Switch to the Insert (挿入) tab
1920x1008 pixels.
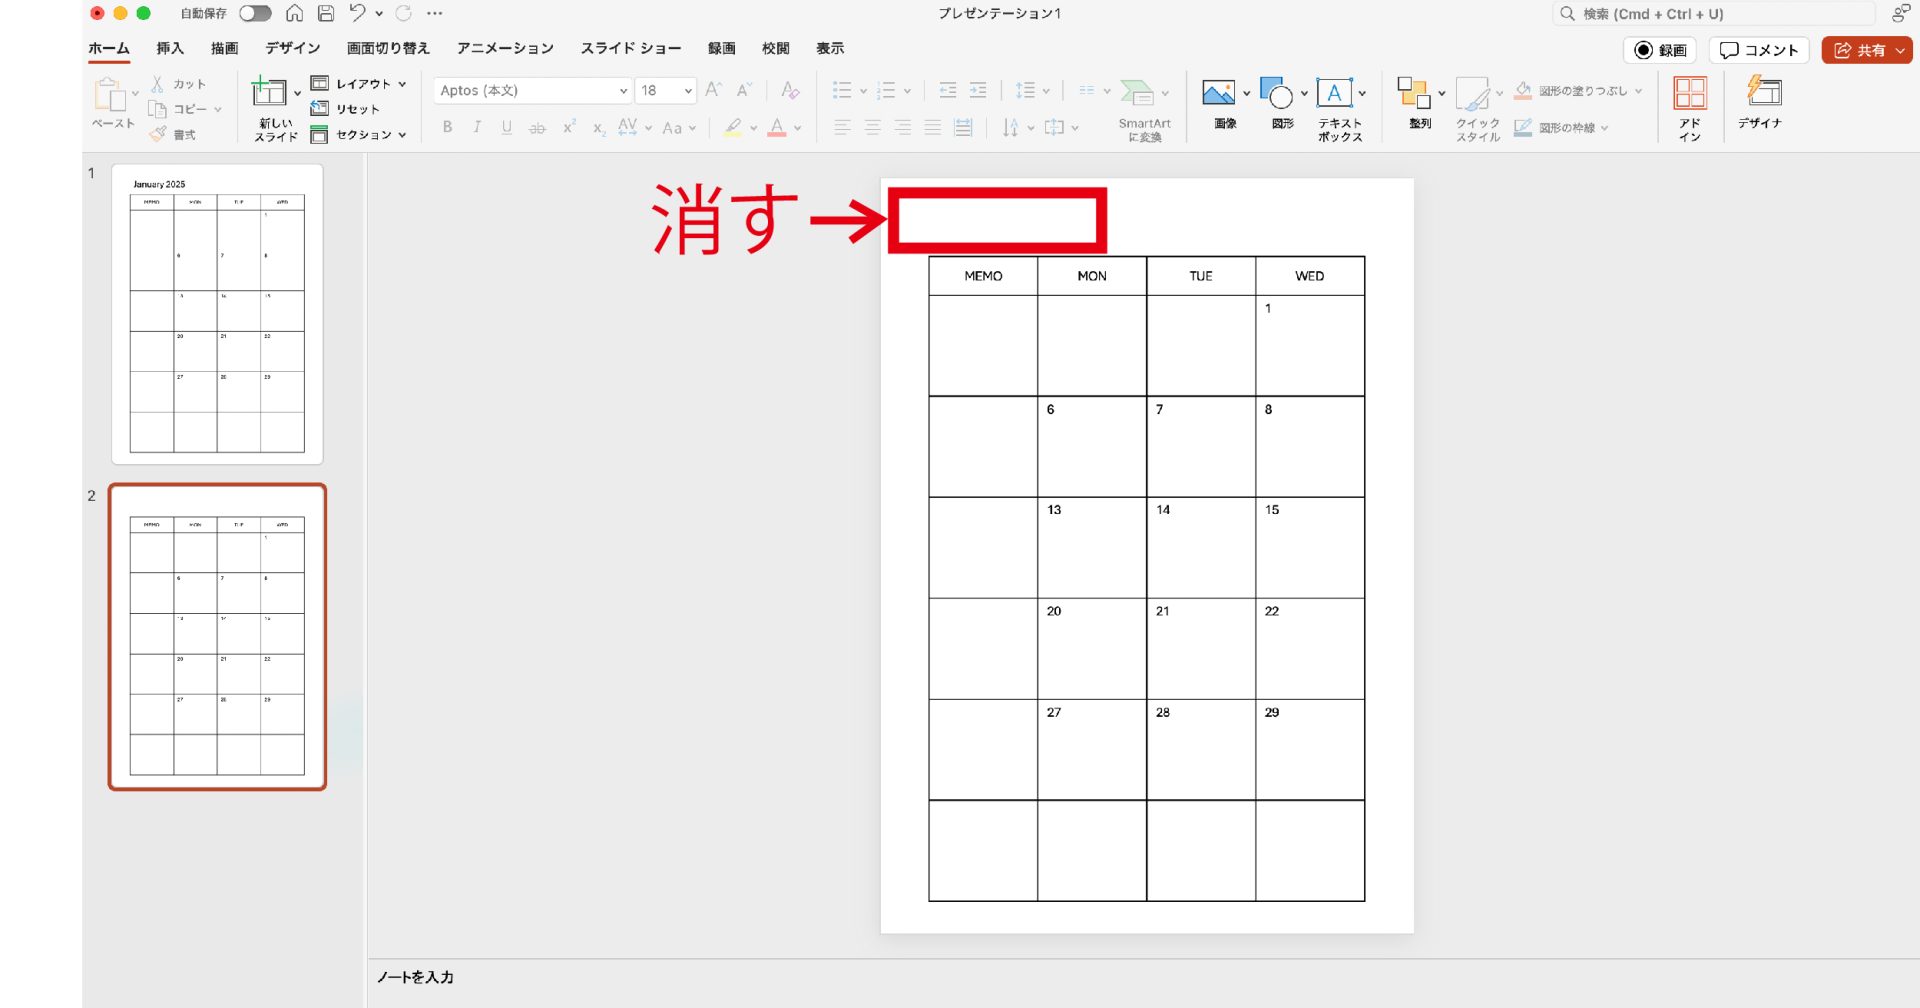tap(170, 48)
